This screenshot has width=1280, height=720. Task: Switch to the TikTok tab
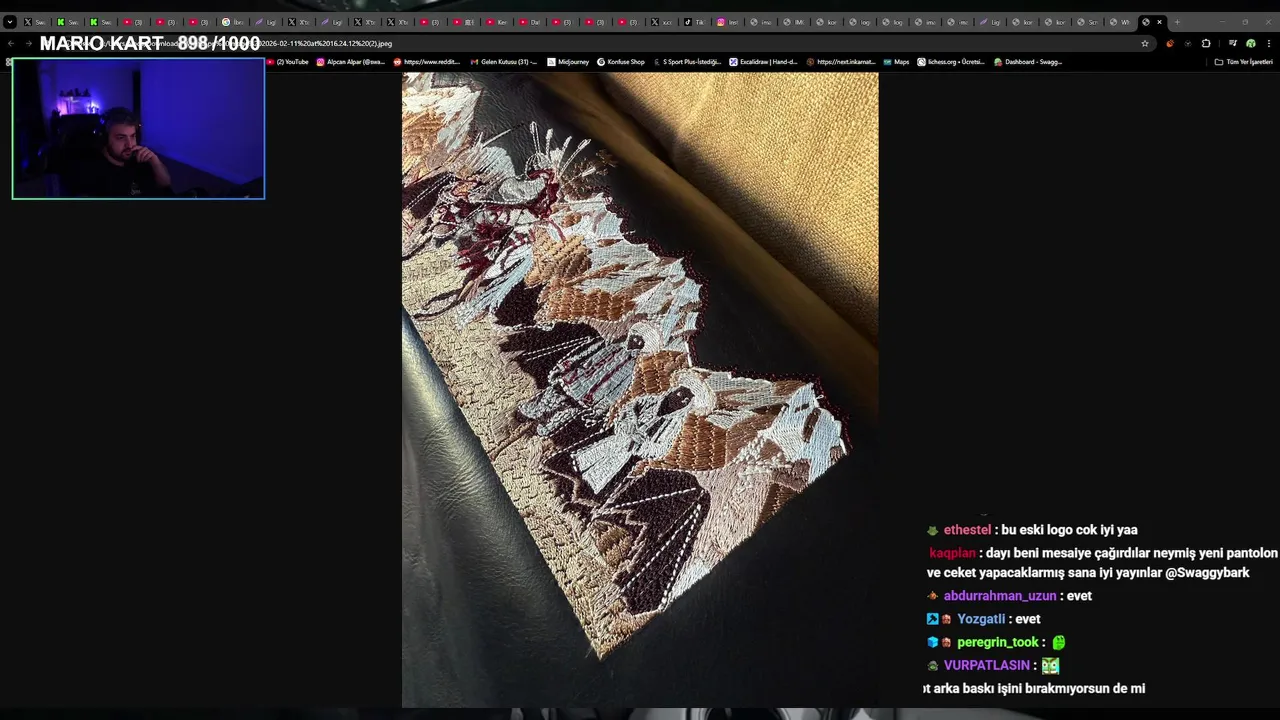pos(694,22)
